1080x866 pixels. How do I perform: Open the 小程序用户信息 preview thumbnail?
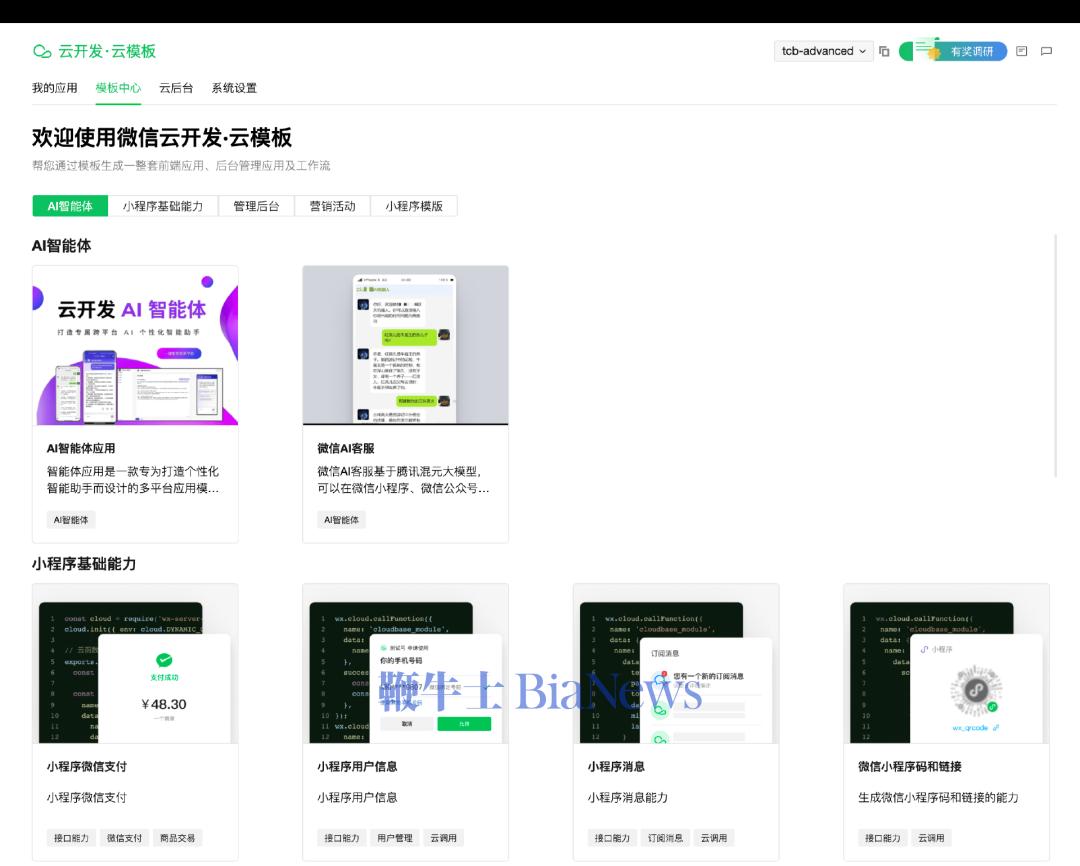click(406, 663)
